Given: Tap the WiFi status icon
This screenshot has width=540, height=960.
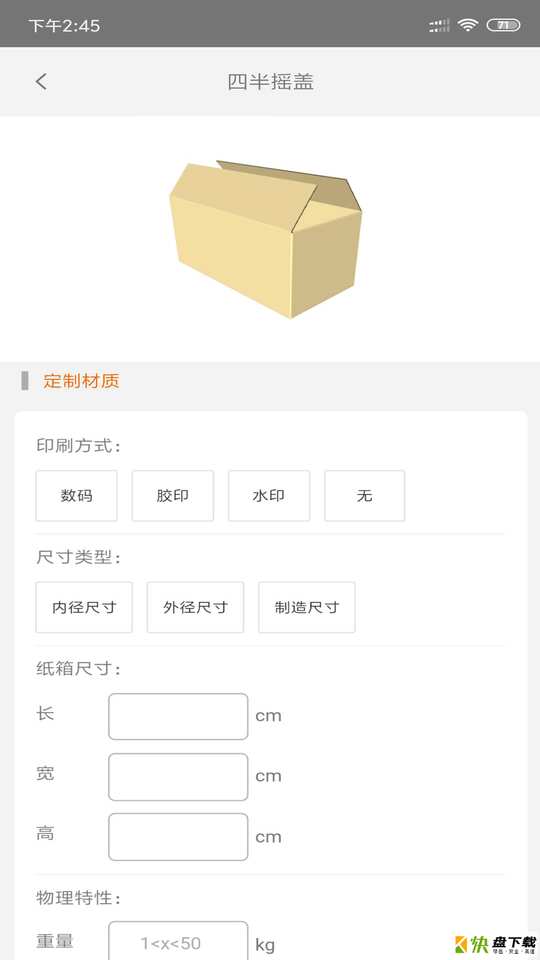Looking at the screenshot, I should coord(468,25).
